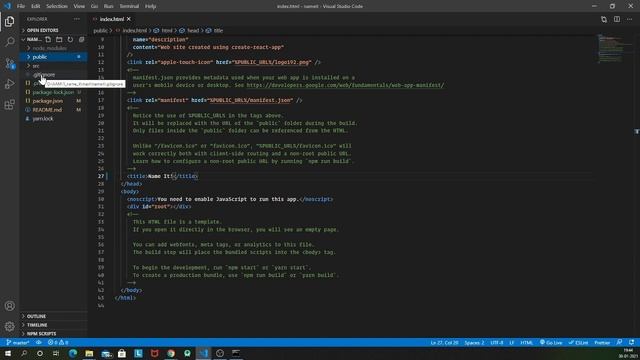Open Microsoft Edge from taskbar
640x360 pixels.
pyautogui.click(x=73, y=353)
